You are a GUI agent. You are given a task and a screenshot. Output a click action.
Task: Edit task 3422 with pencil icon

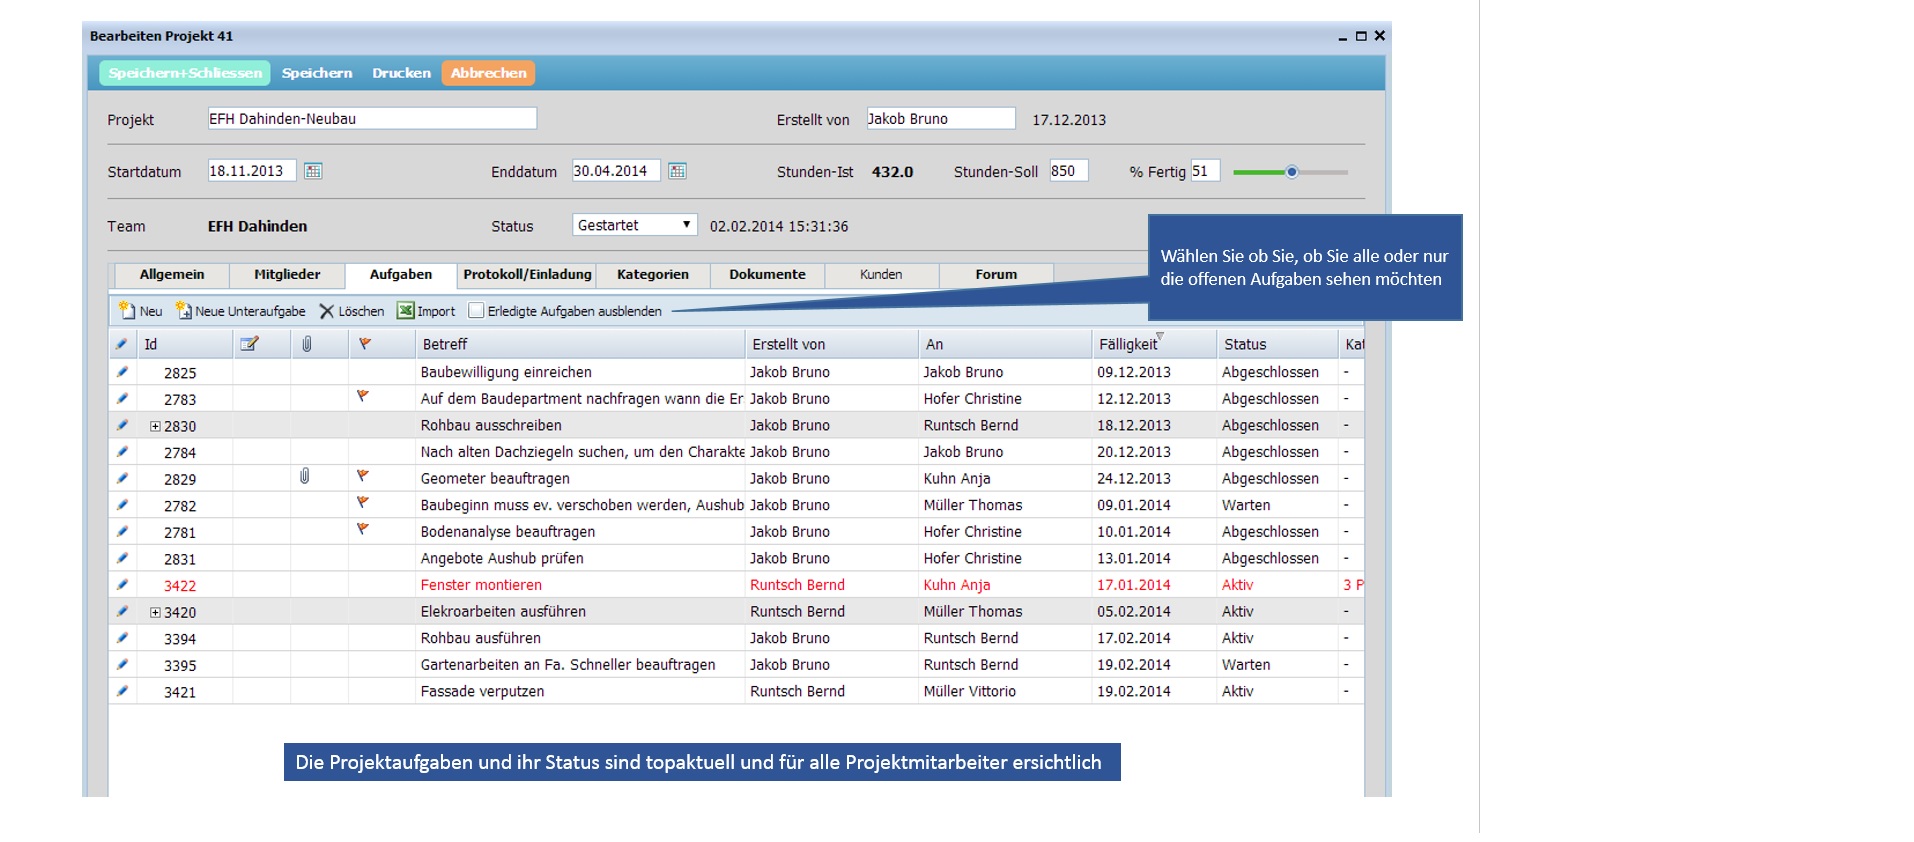(x=122, y=584)
